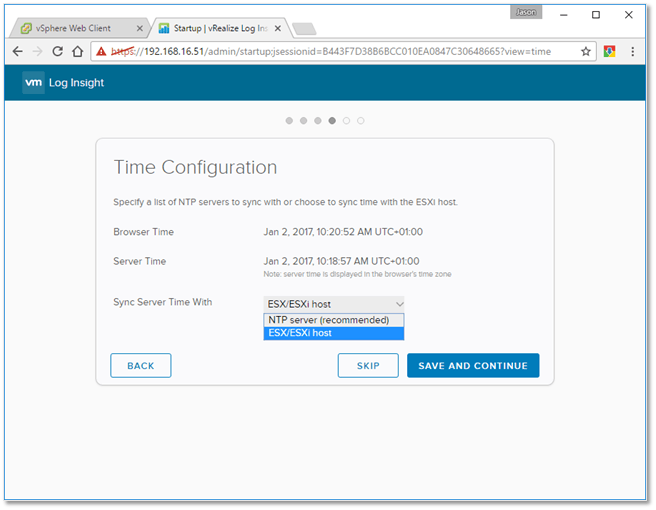Click the Browser Time value Jan 2, 2017, 10:20:52 AM
This screenshot has width=656, height=510.
point(343,232)
